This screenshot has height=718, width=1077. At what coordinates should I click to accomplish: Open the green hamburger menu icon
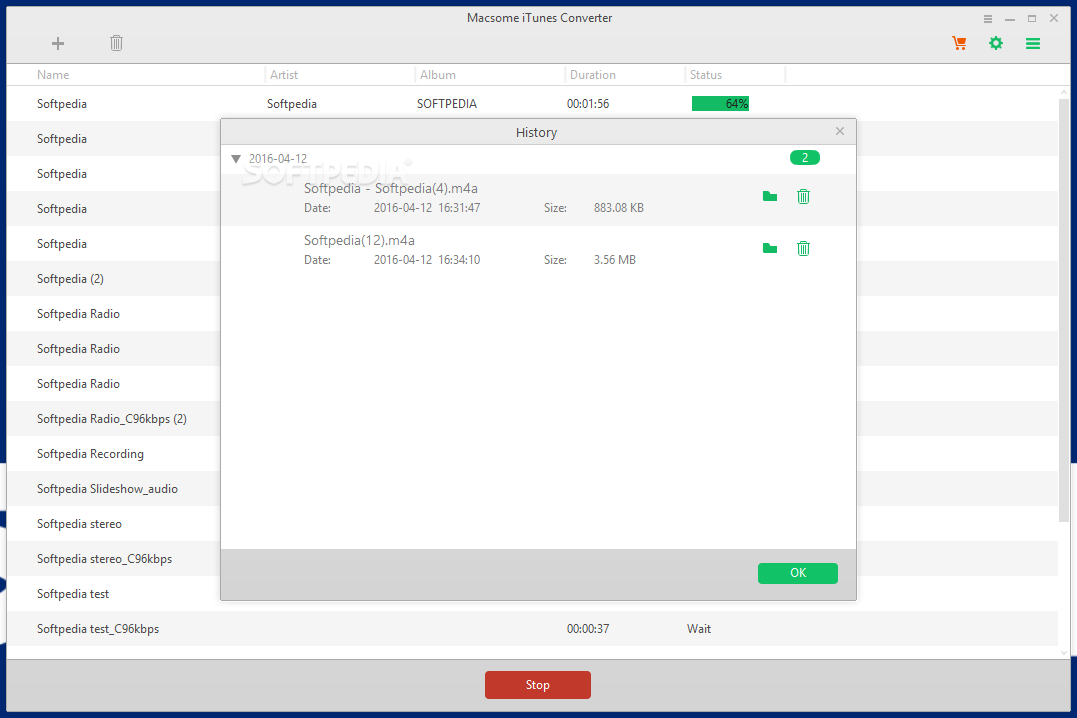(1032, 43)
